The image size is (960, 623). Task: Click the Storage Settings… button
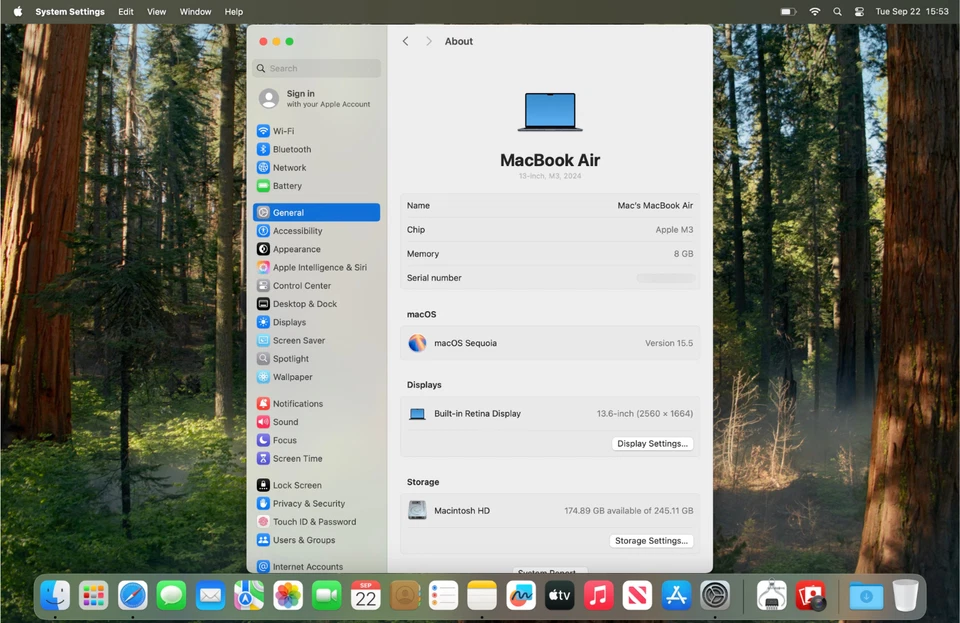pos(651,541)
